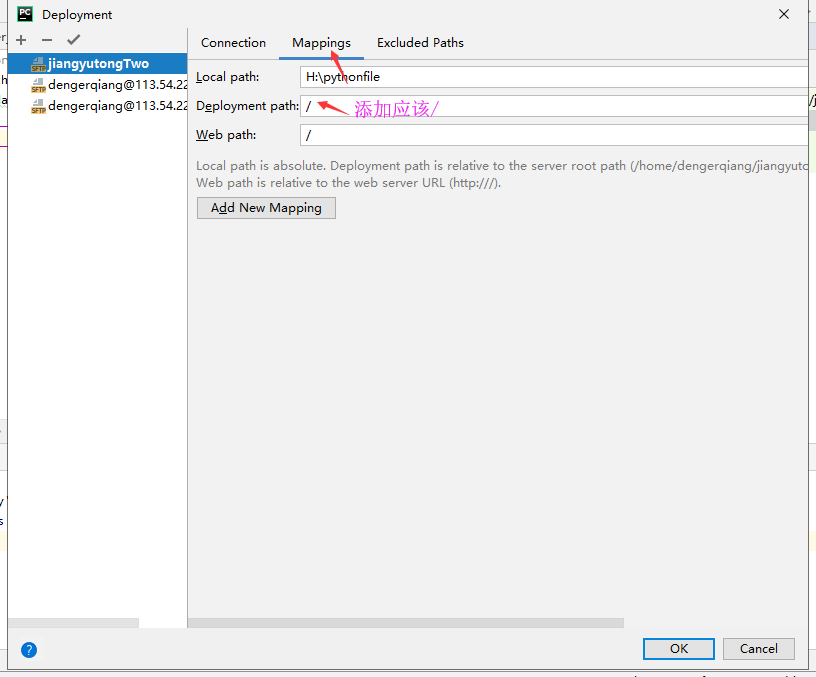The image size is (816, 677).
Task: Open help via question mark icon
Action: point(28,649)
